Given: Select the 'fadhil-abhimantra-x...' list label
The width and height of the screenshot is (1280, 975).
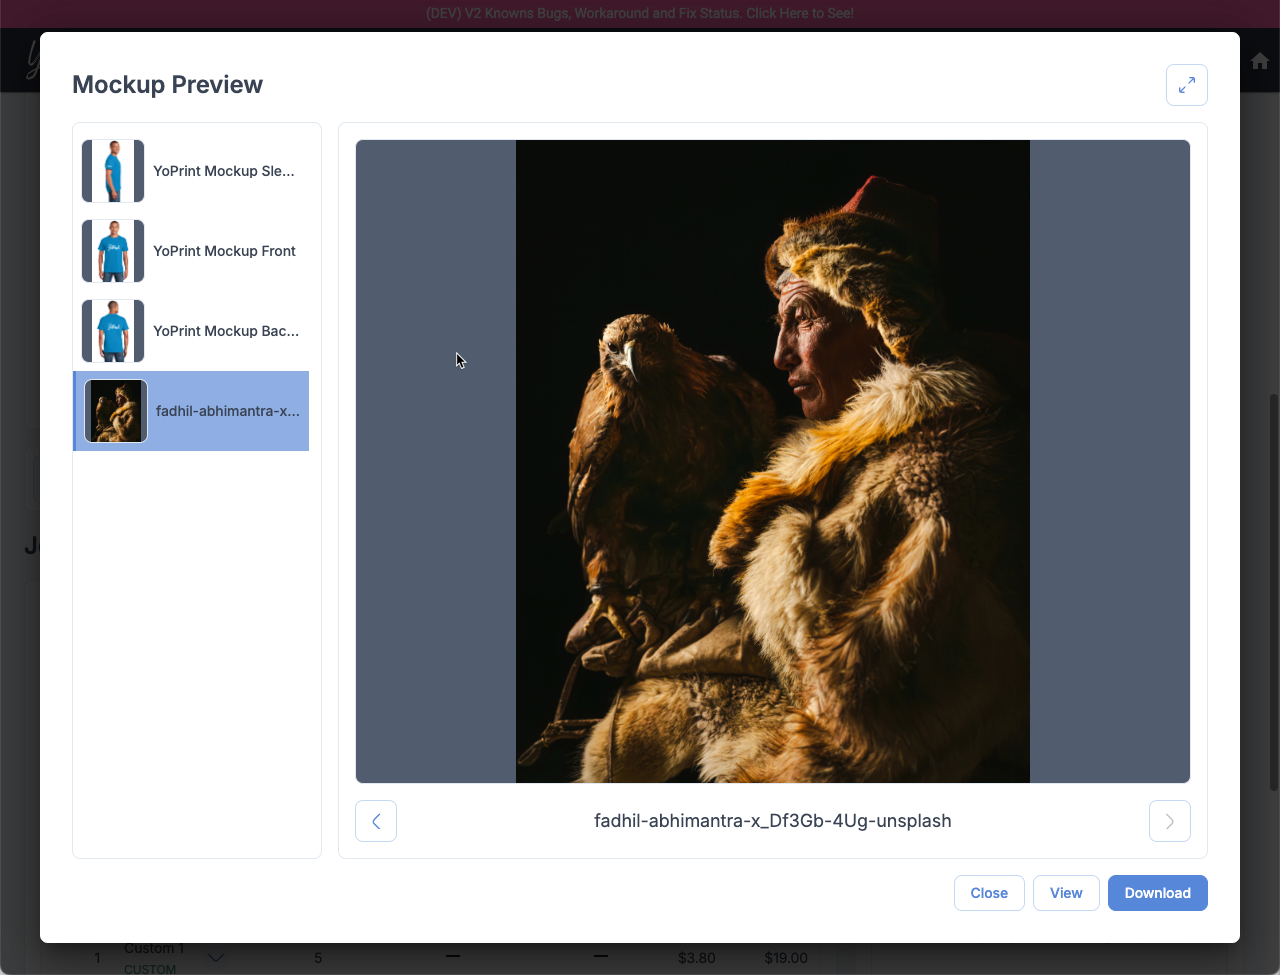Looking at the screenshot, I should [x=227, y=411].
